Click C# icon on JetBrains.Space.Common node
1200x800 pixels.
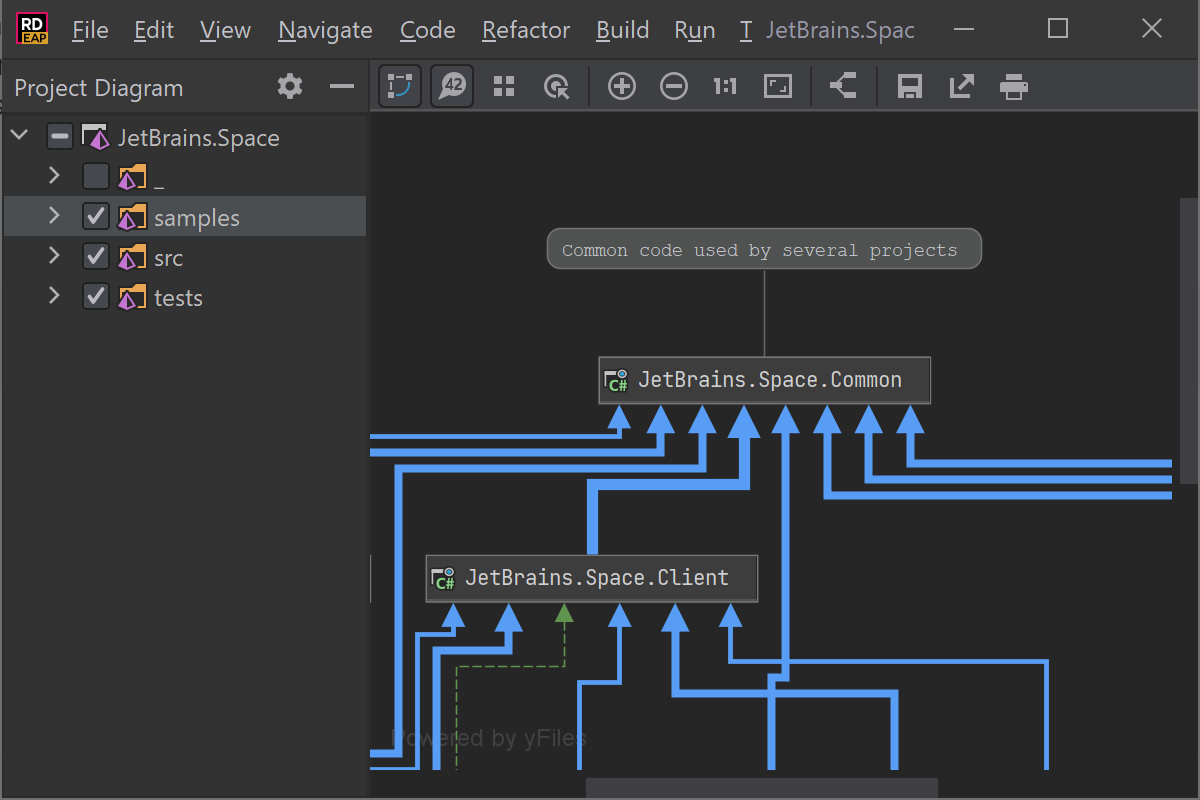coord(616,380)
